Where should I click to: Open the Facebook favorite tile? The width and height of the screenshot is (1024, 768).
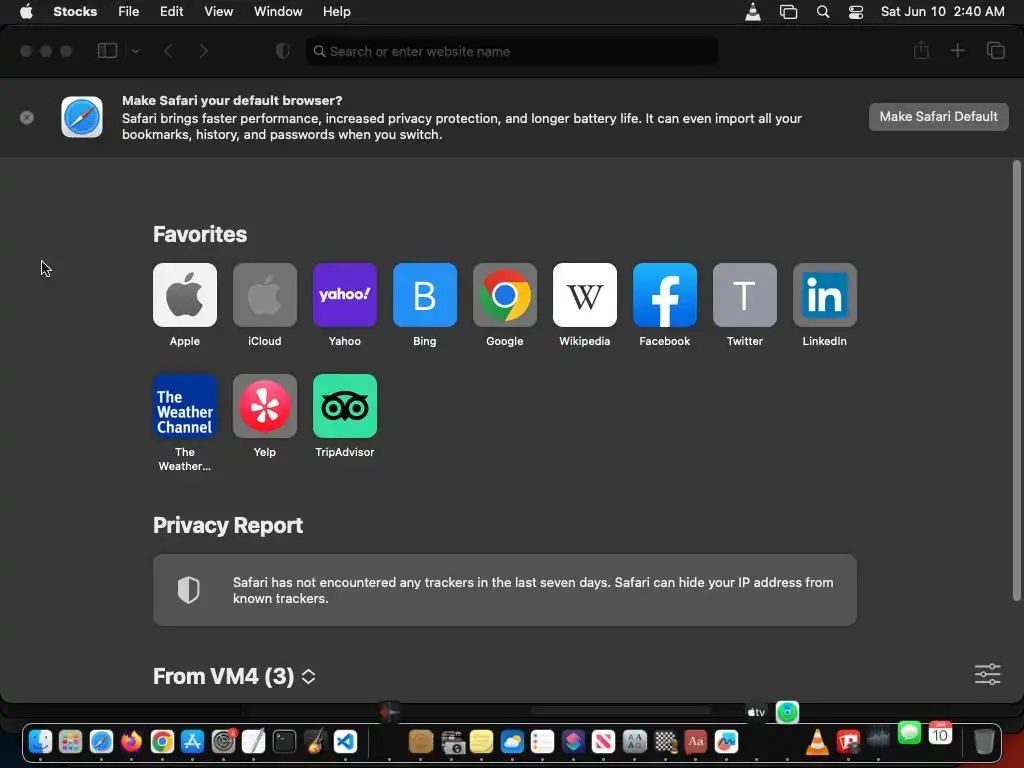click(665, 295)
